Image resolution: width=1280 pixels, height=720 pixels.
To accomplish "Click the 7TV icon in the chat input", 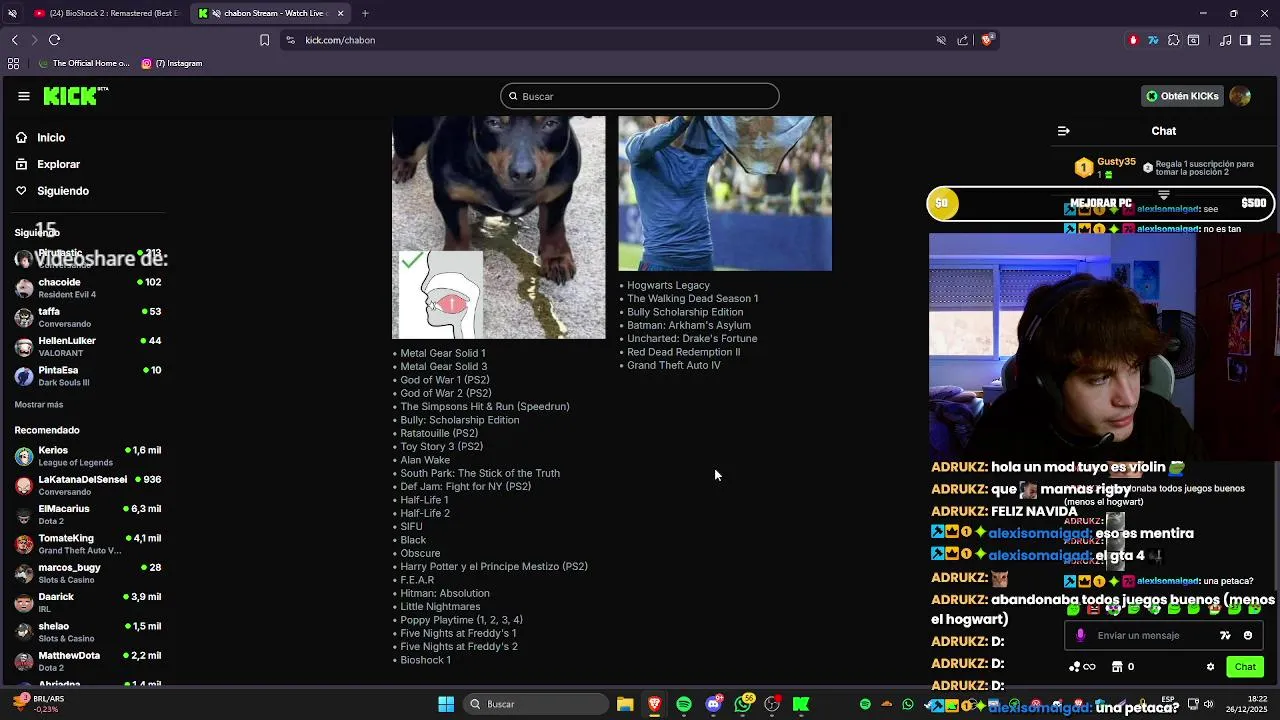I will 1225,635.
